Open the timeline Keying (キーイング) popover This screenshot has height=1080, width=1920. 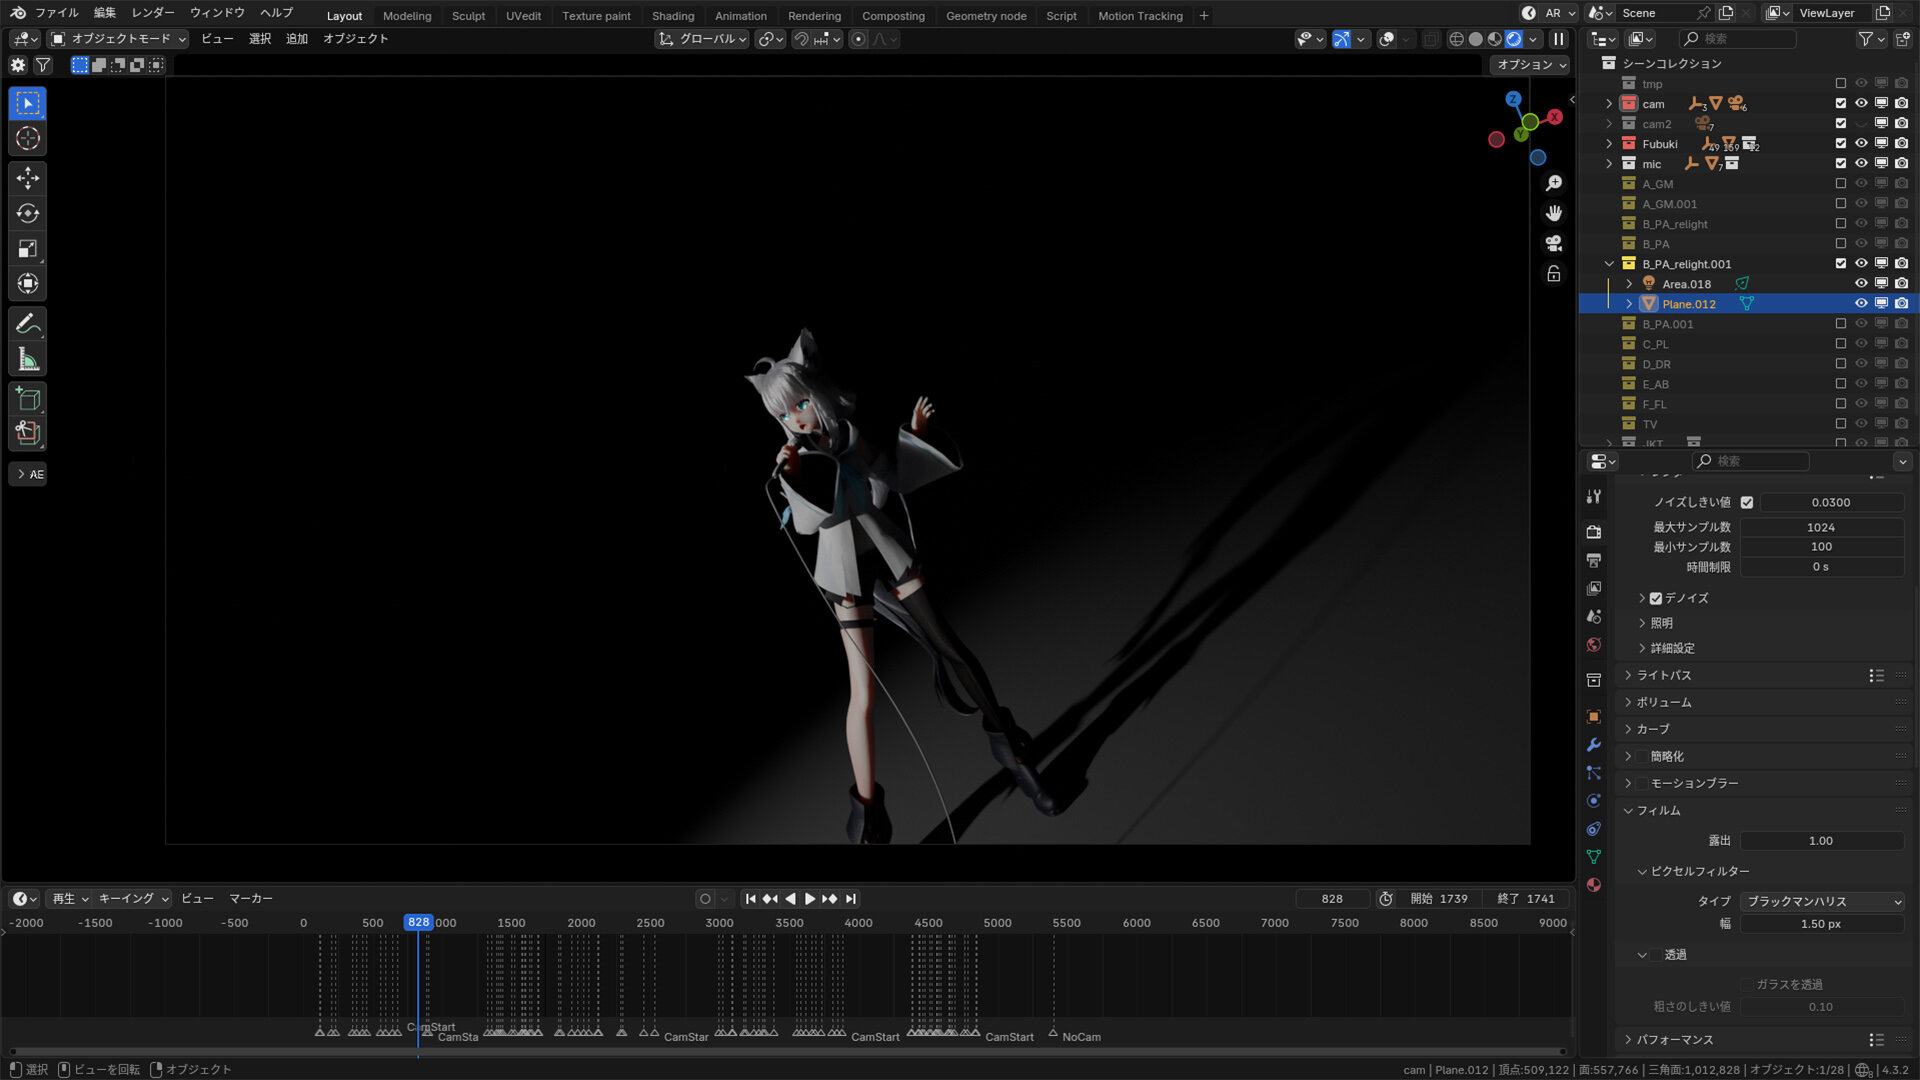pyautogui.click(x=133, y=899)
